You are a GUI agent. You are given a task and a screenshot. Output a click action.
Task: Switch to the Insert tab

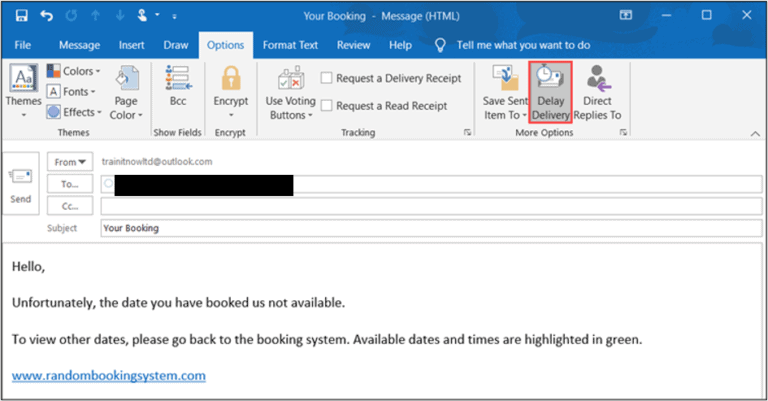coord(131,45)
